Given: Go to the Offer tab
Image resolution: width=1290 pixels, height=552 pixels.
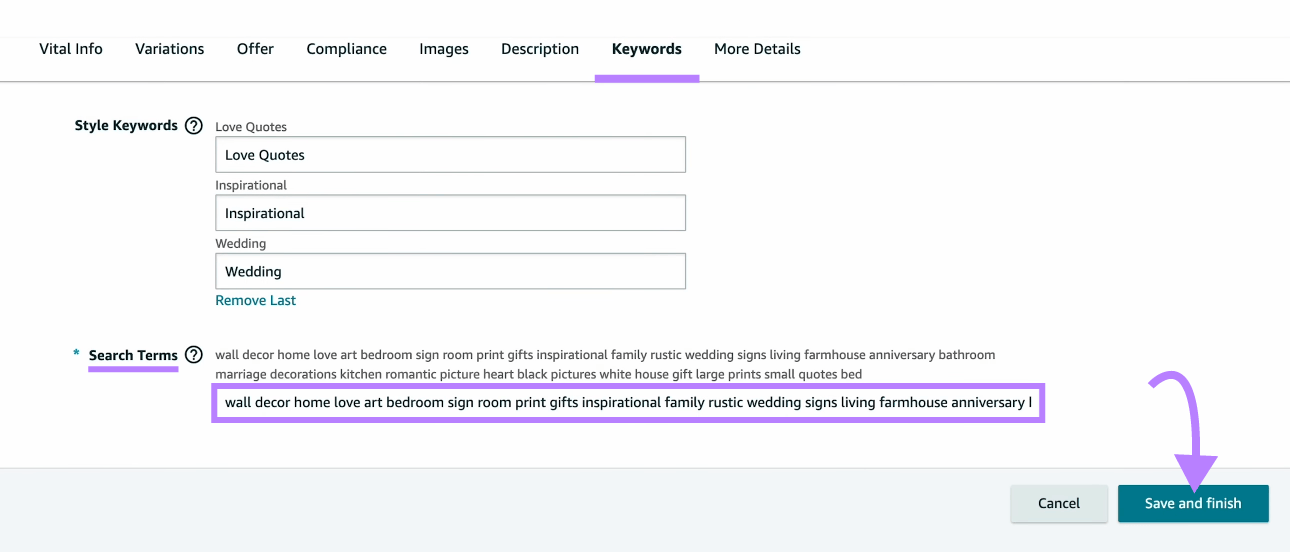Looking at the screenshot, I should (255, 49).
